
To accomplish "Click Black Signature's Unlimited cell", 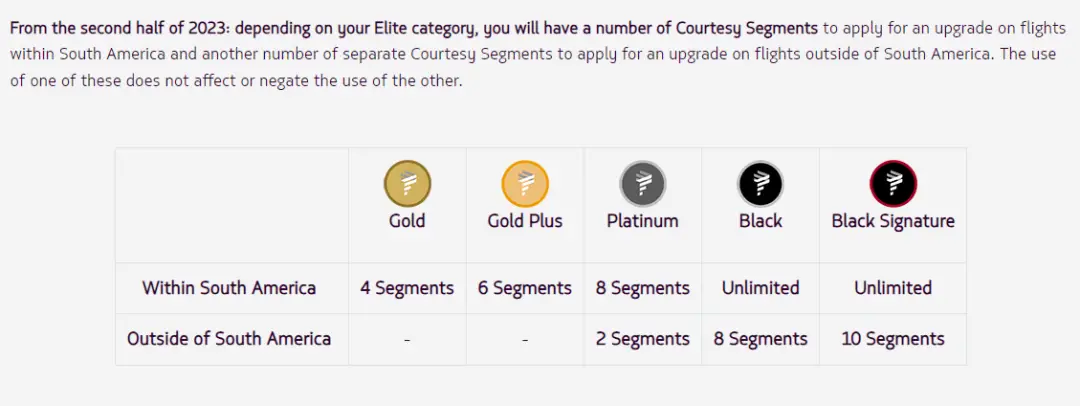I will click(x=893, y=288).
